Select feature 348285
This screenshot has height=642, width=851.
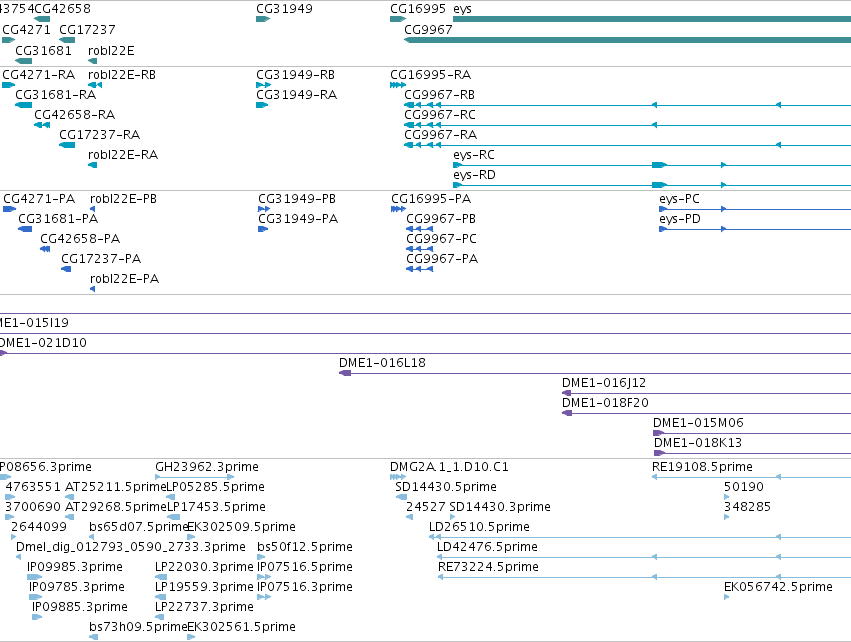[x=747, y=507]
